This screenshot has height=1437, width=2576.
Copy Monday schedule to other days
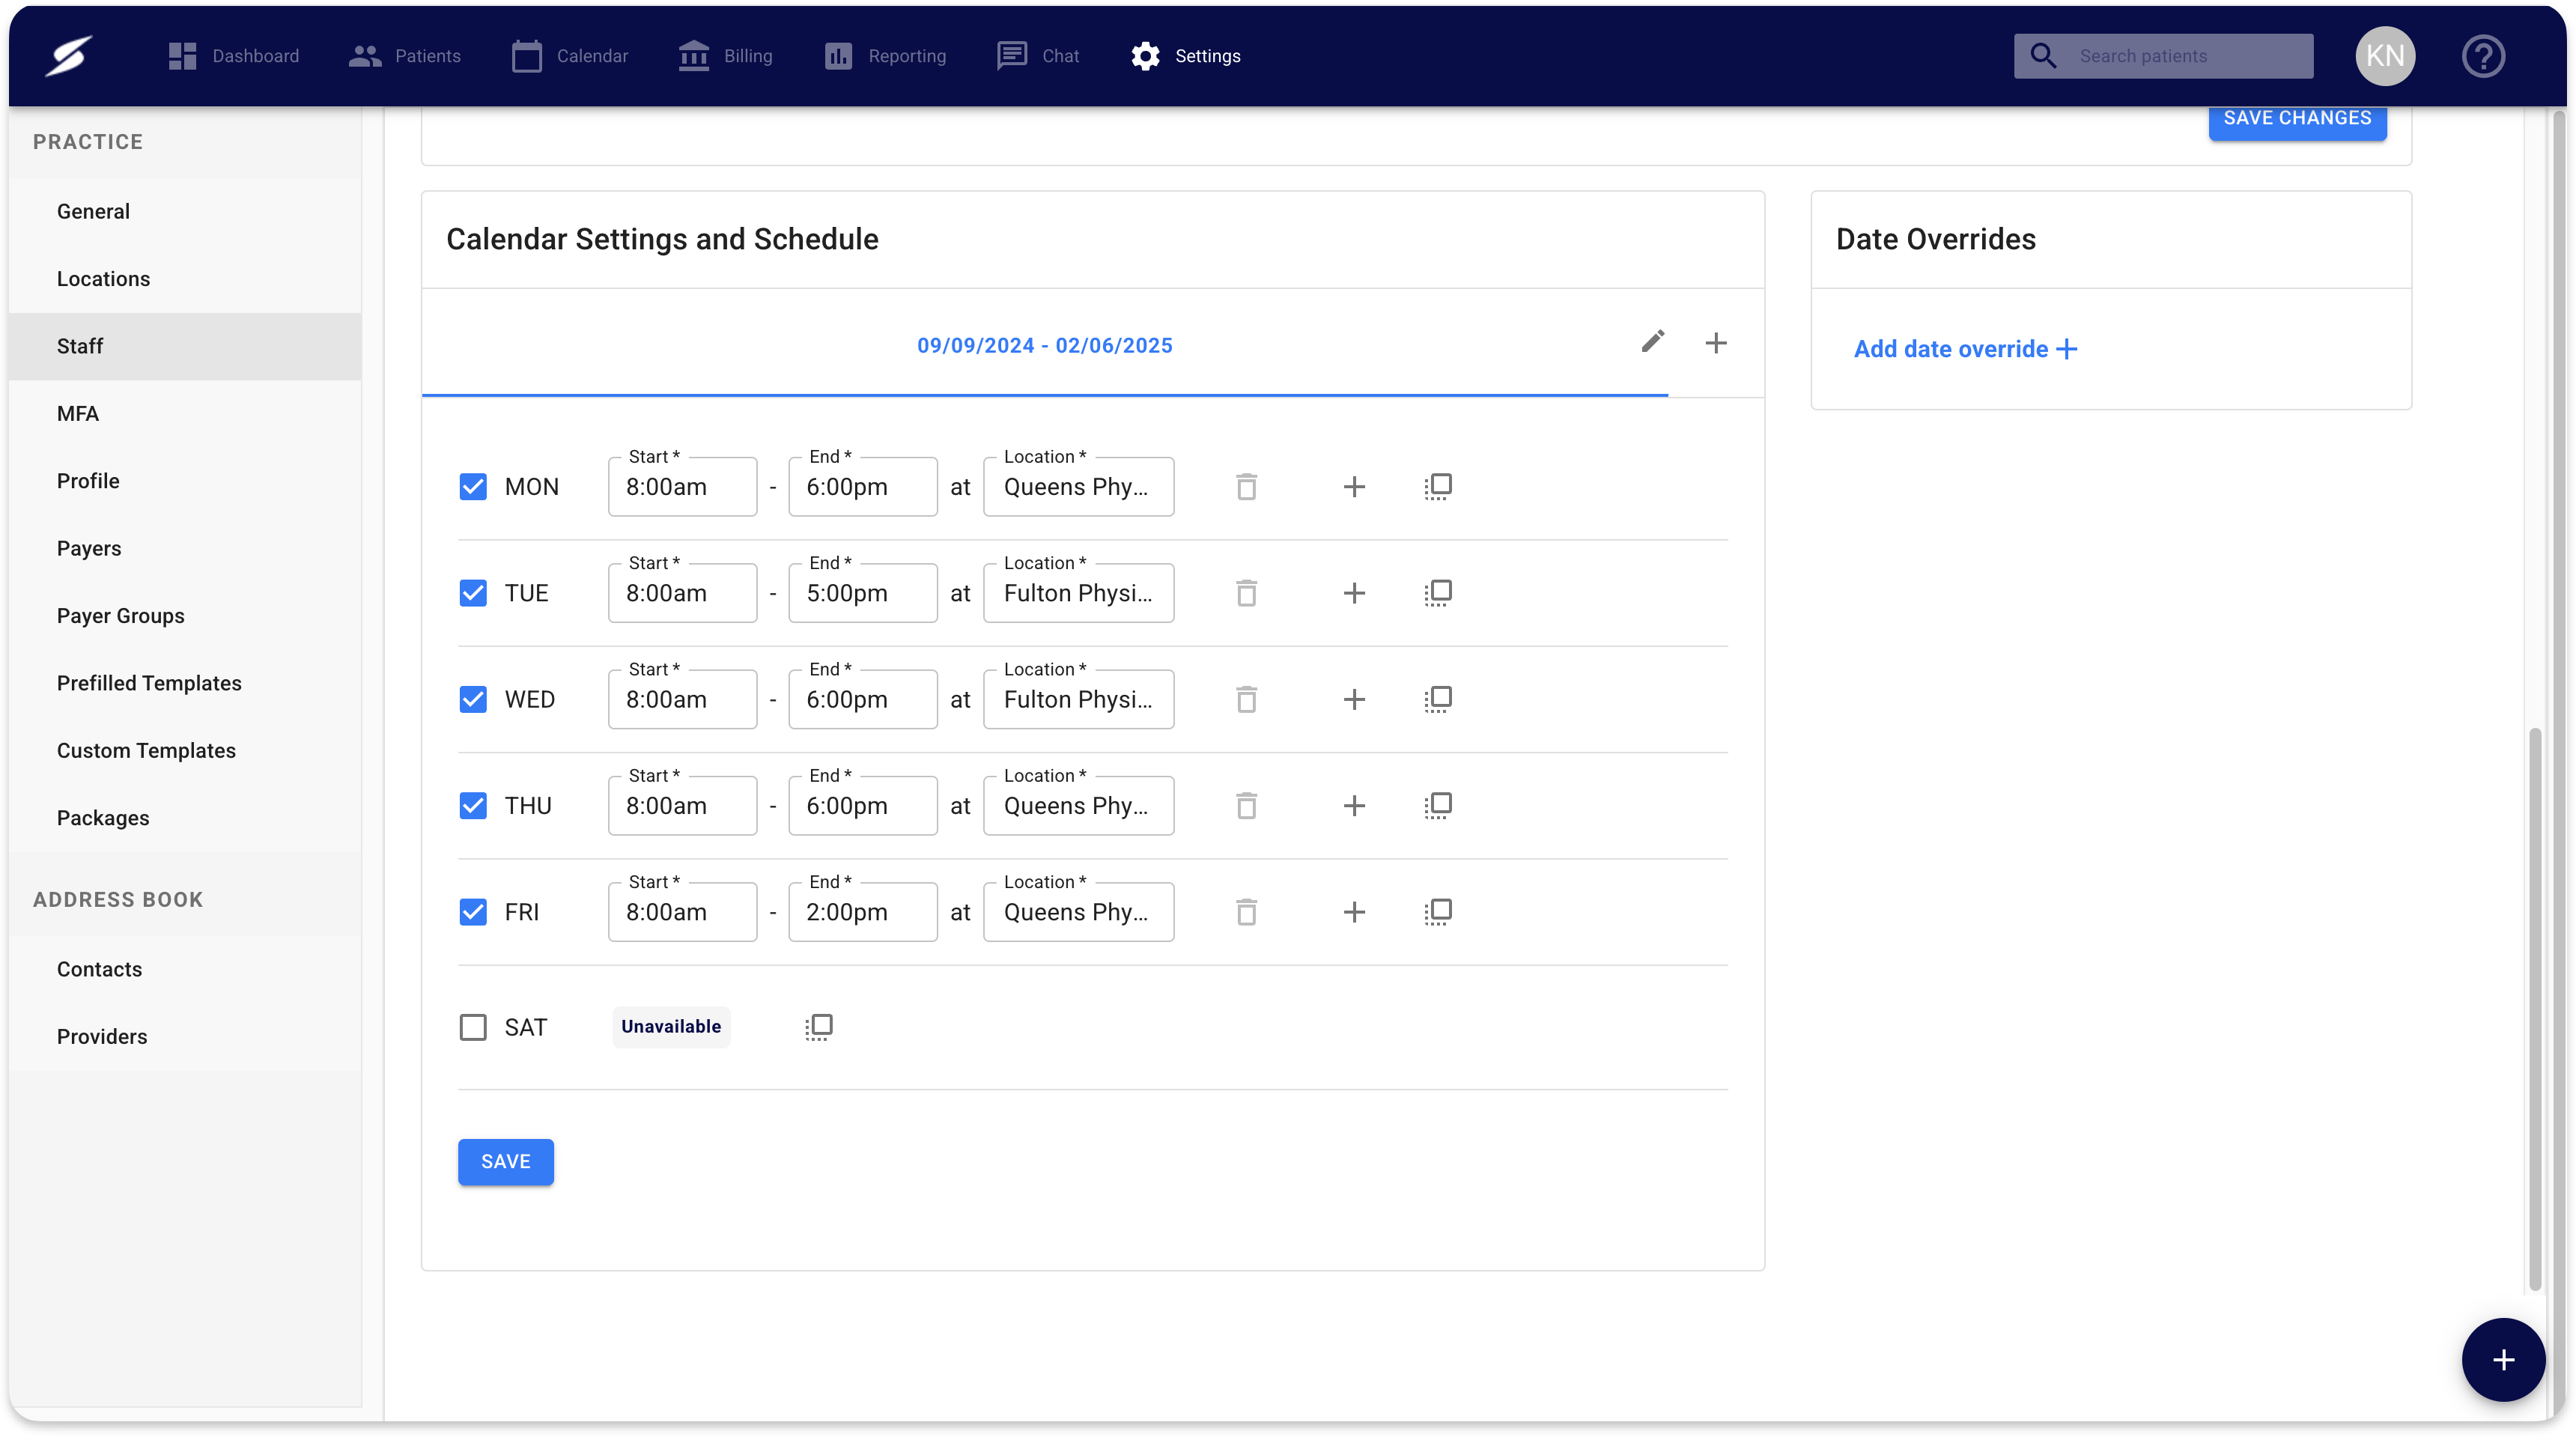tap(1437, 487)
